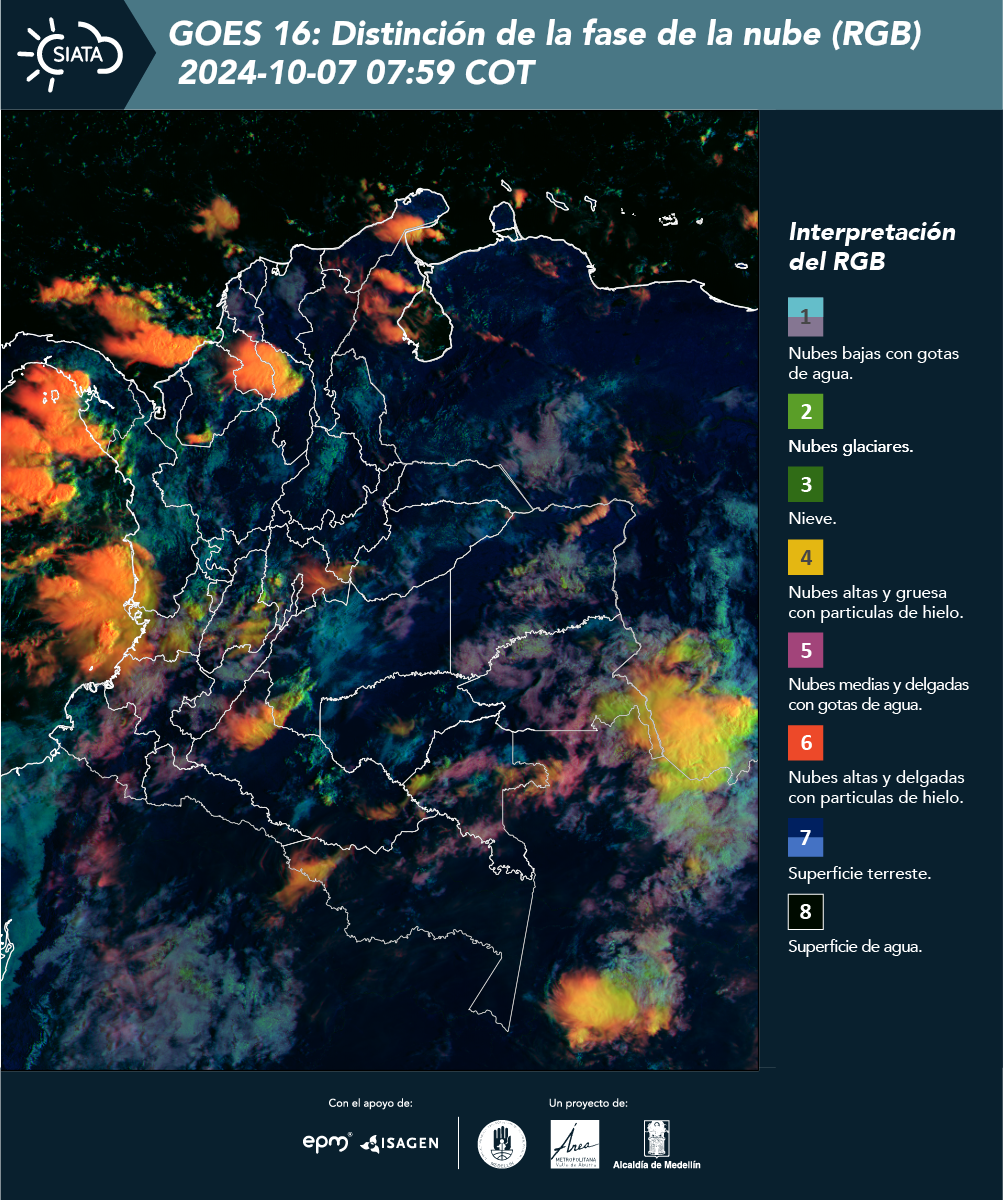Click the 'Interpretación del RGB' heading
Image resolution: width=1003 pixels, height=1200 pixels.
872,246
